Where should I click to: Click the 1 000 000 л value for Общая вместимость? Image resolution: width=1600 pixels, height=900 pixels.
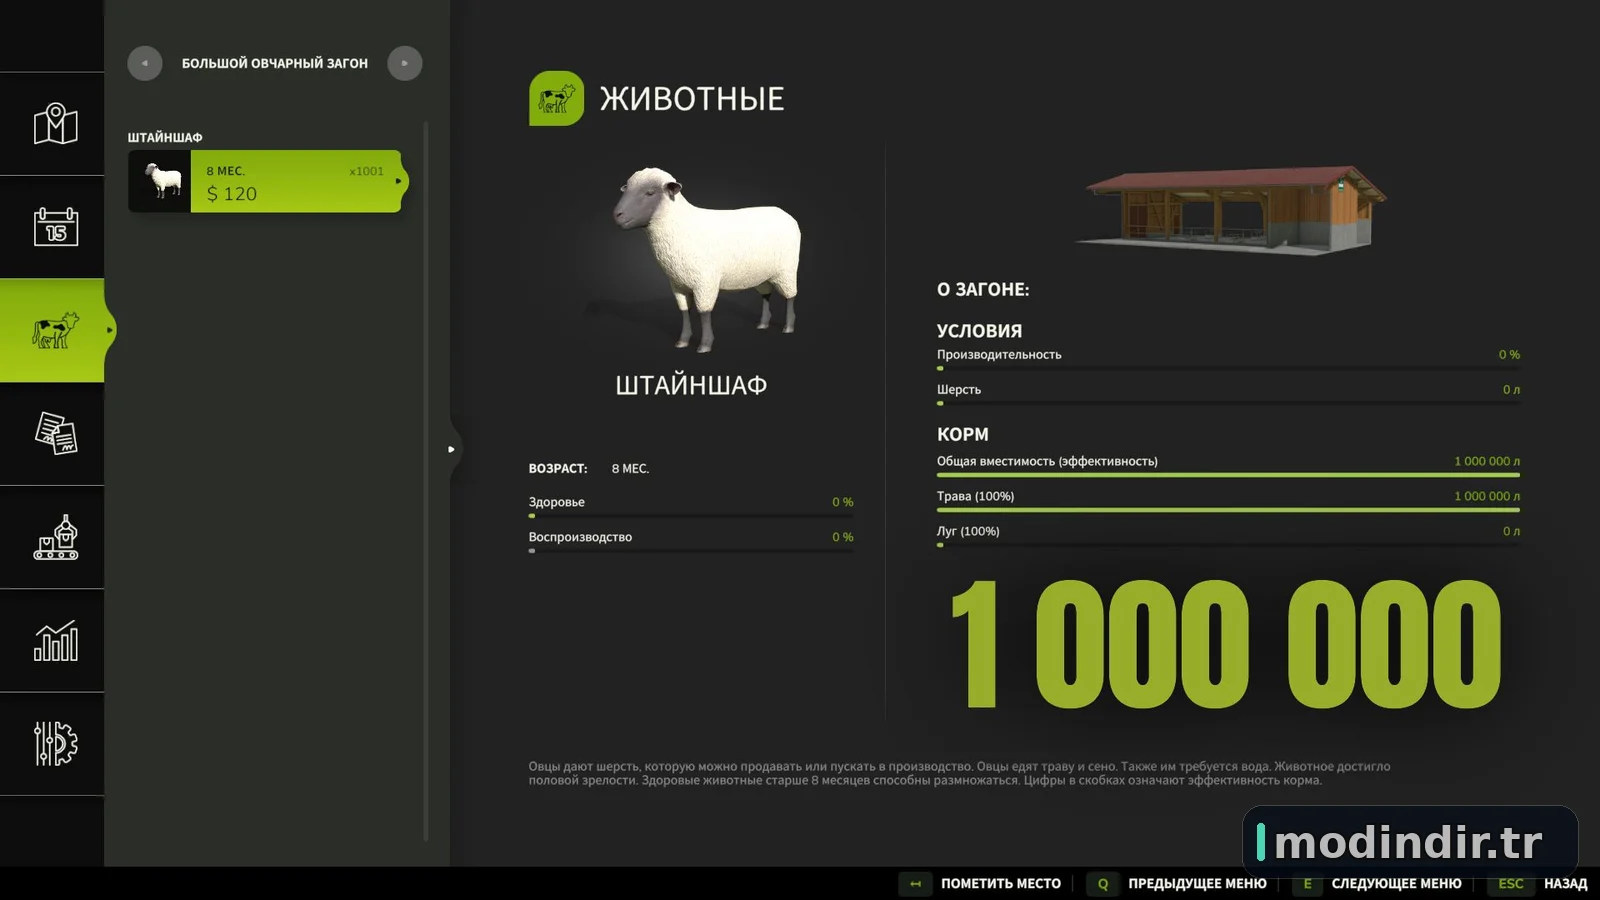tap(1487, 461)
